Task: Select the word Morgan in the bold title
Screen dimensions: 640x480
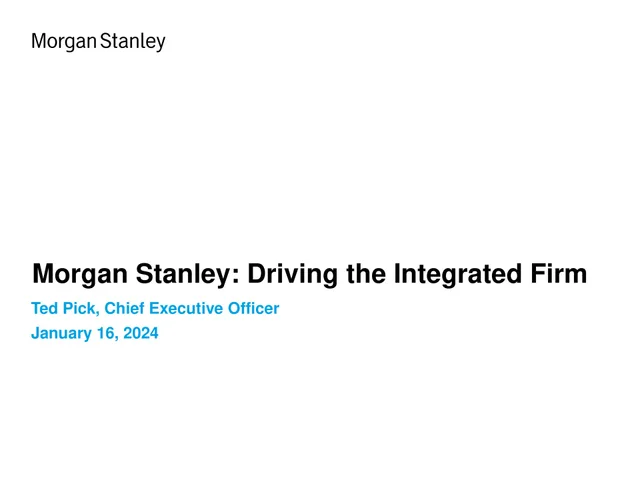Action: [x=80, y=274]
